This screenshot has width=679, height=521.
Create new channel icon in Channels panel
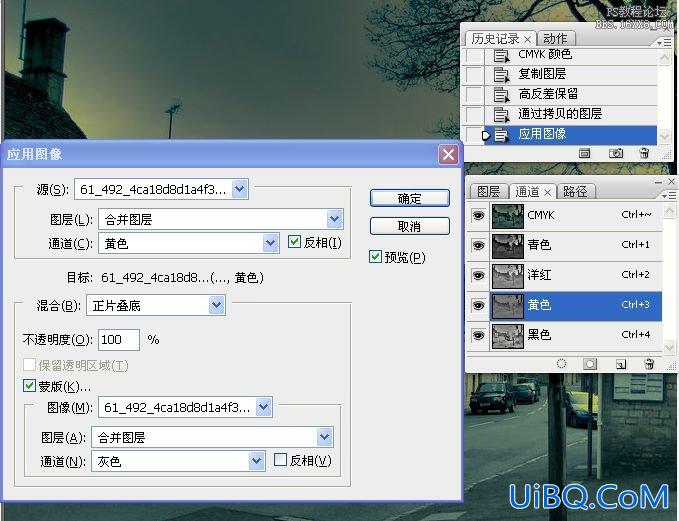621,364
